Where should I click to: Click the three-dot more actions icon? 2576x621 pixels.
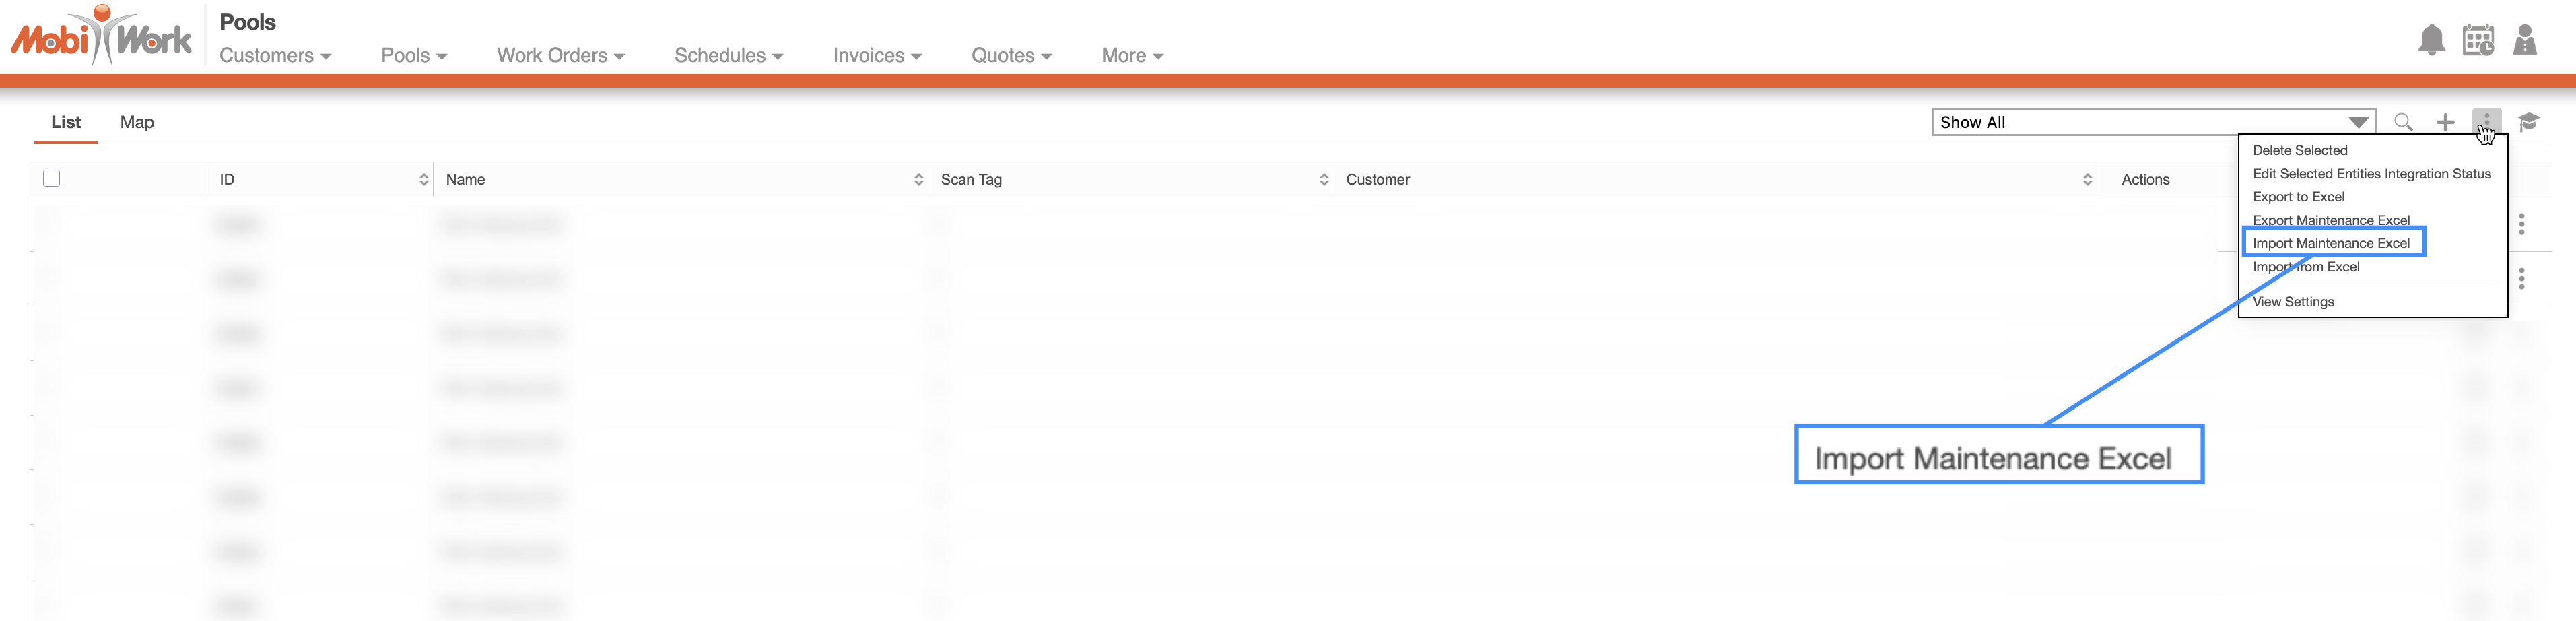(x=2486, y=121)
